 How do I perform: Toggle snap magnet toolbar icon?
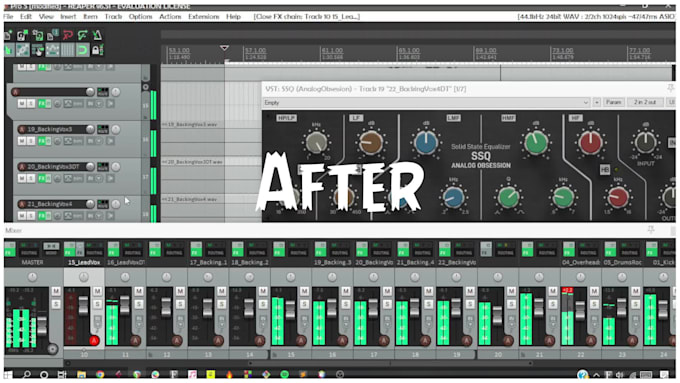click(82, 50)
